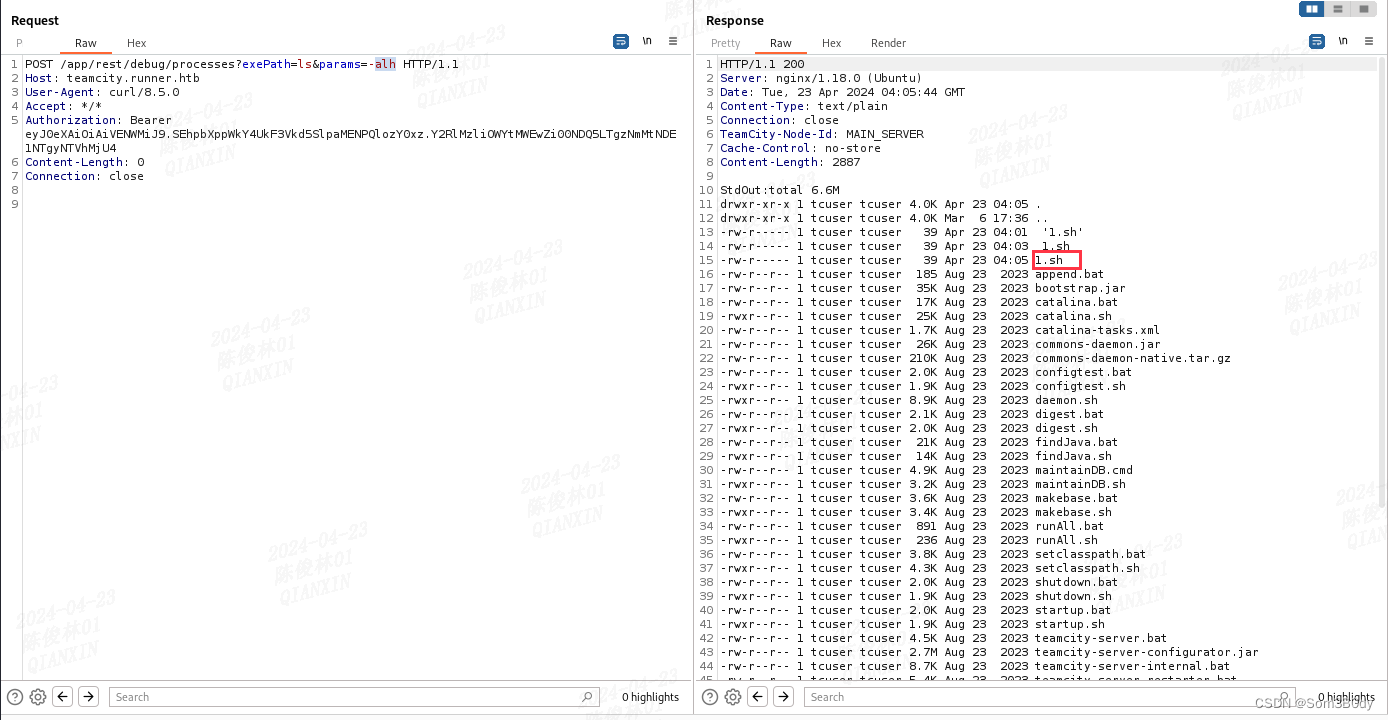Go to previous search match in Response

pos(758,697)
